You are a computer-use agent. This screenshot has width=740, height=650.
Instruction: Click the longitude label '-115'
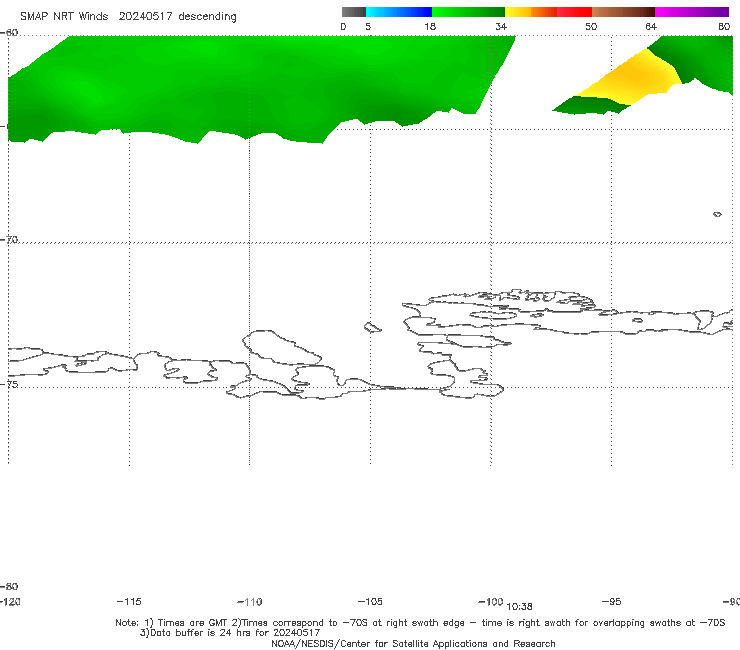point(129,601)
